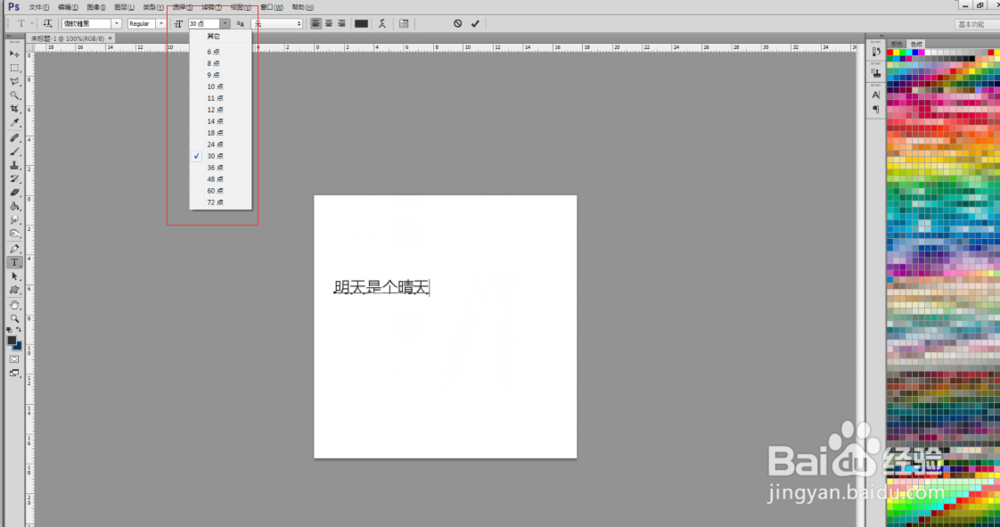
Task: Open the File menu
Action: click(x=39, y=7)
